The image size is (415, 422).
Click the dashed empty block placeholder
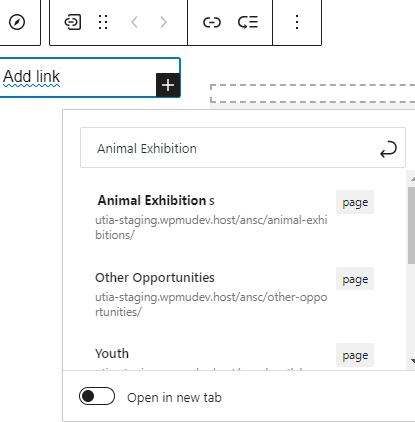click(313, 93)
